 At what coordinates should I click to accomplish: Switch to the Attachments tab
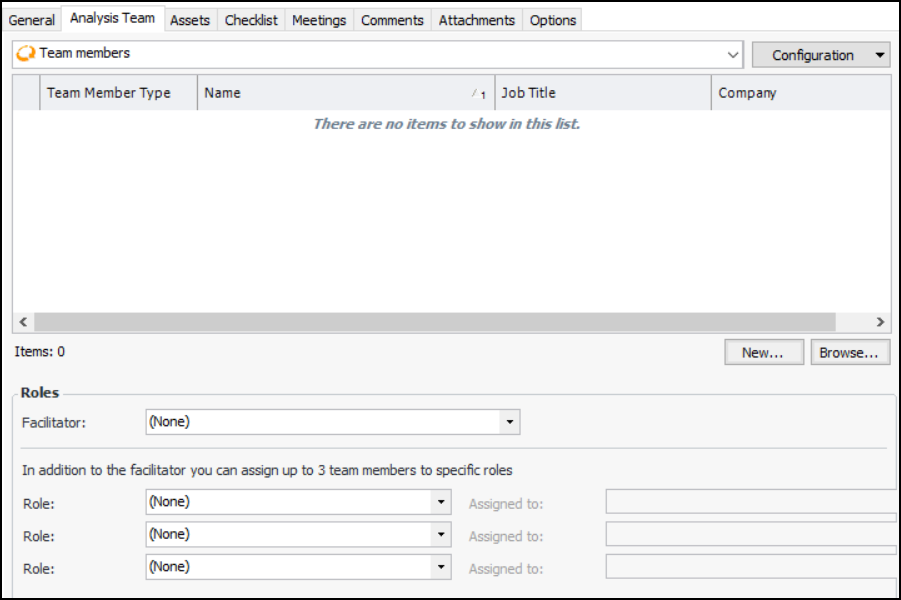click(477, 20)
